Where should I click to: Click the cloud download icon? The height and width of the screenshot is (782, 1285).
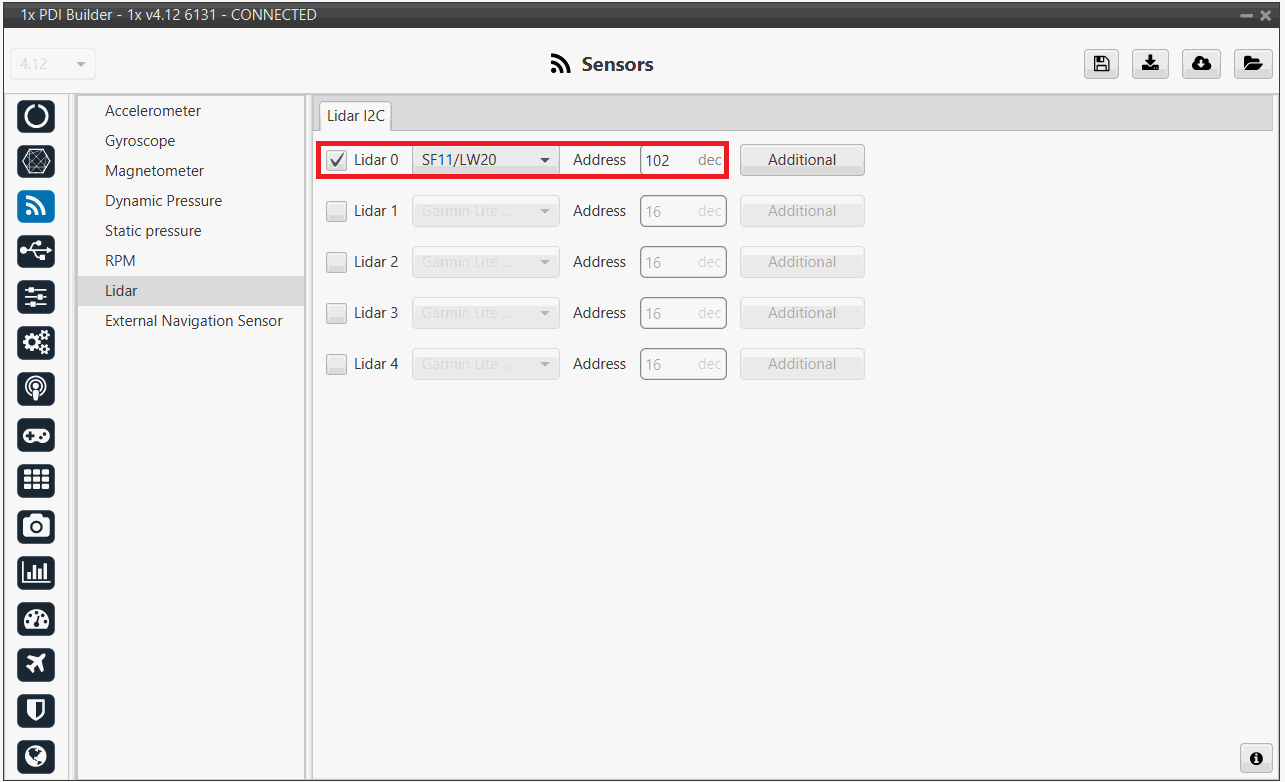pyautogui.click(x=1201, y=64)
